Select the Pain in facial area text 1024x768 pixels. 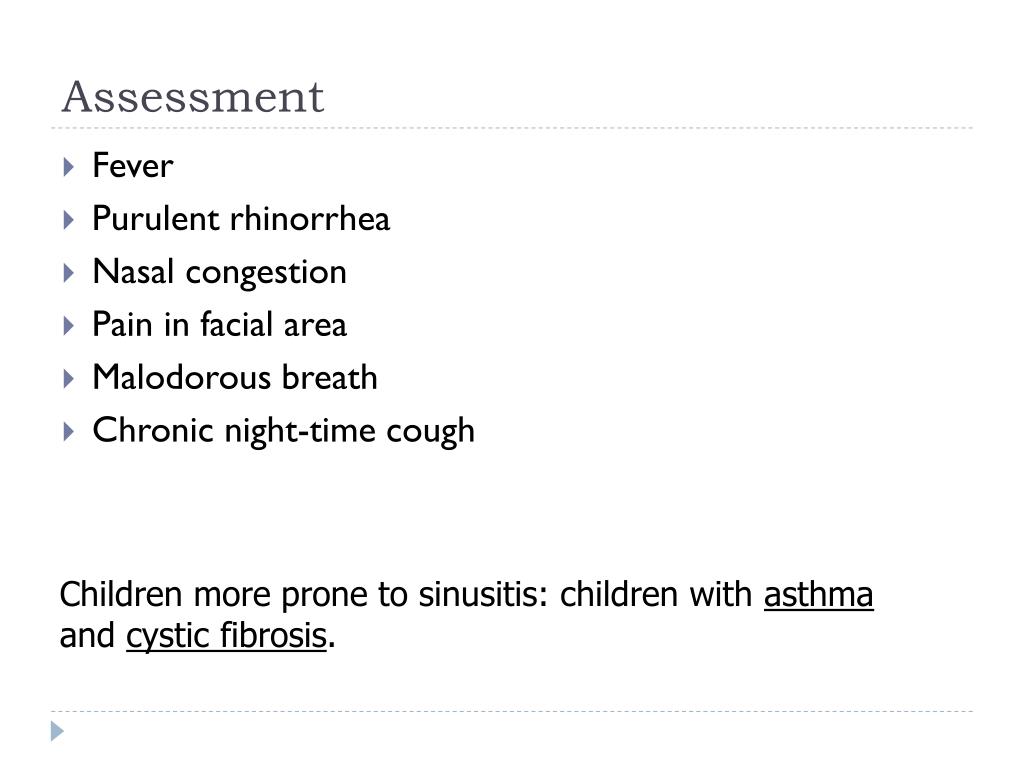tap(219, 324)
